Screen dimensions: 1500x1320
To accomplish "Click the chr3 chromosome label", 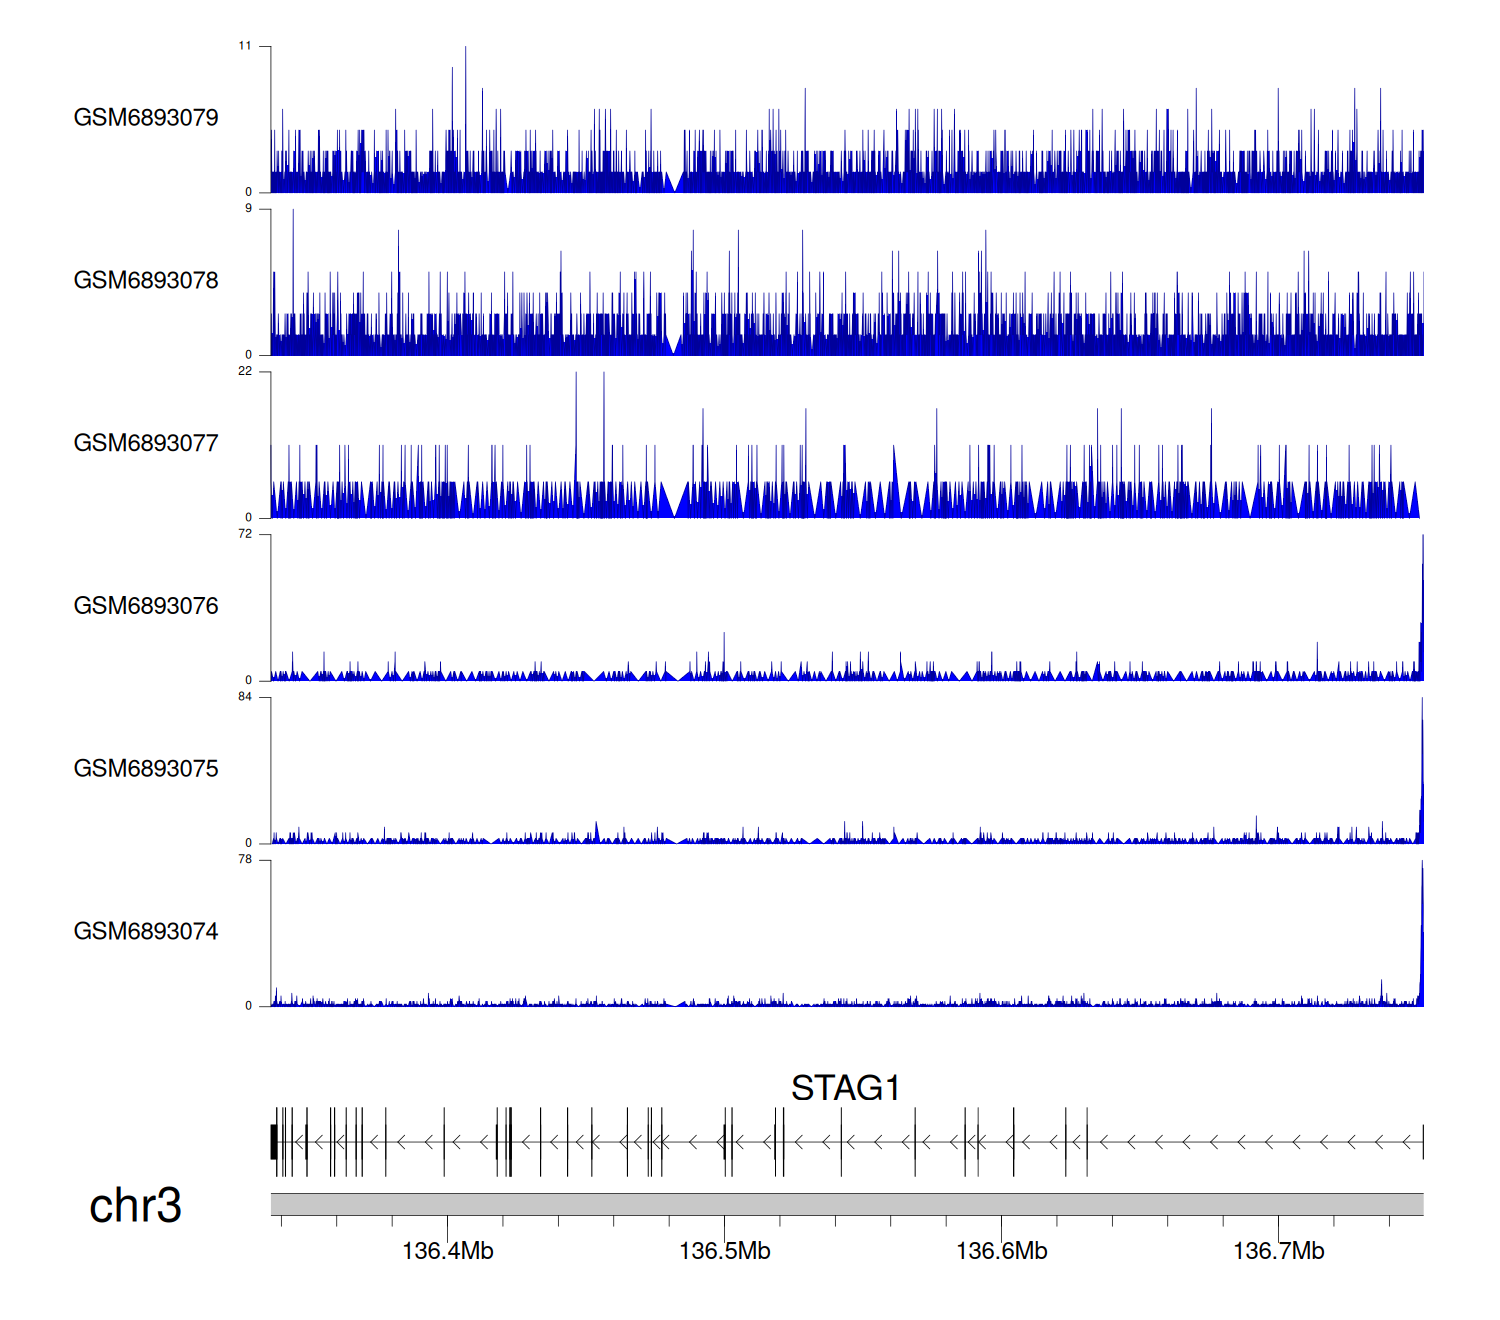I will [x=135, y=1206].
